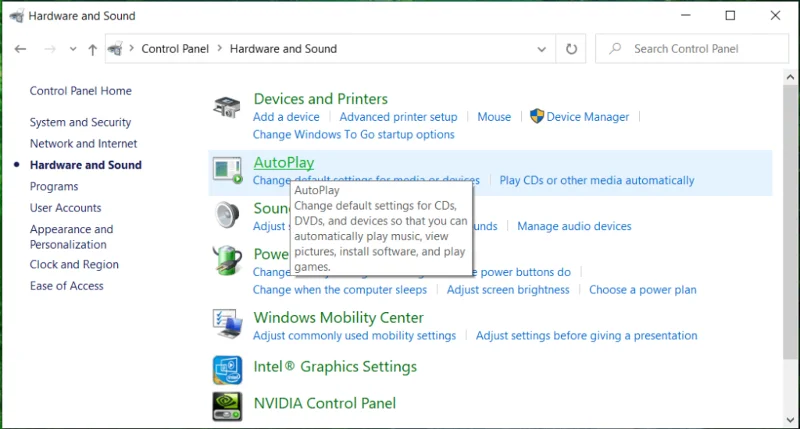Screen dimensions: 800x429
Task: Open the Devices and Printers heading
Action: pos(320,99)
